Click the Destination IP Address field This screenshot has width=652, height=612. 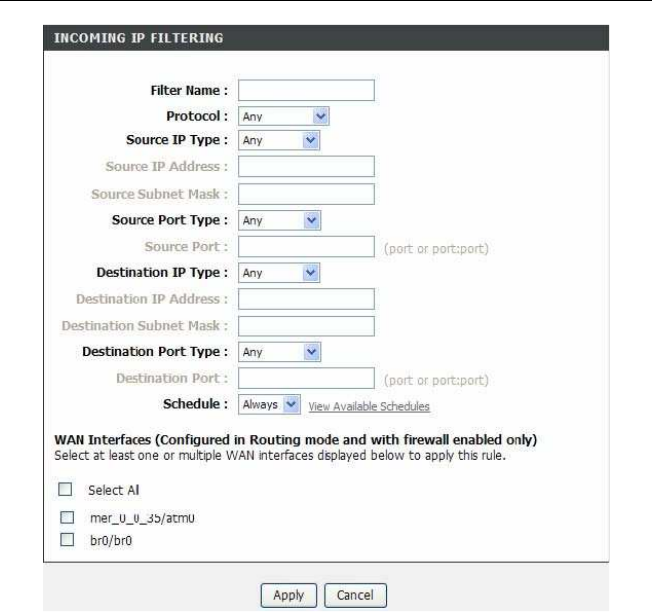point(306,298)
